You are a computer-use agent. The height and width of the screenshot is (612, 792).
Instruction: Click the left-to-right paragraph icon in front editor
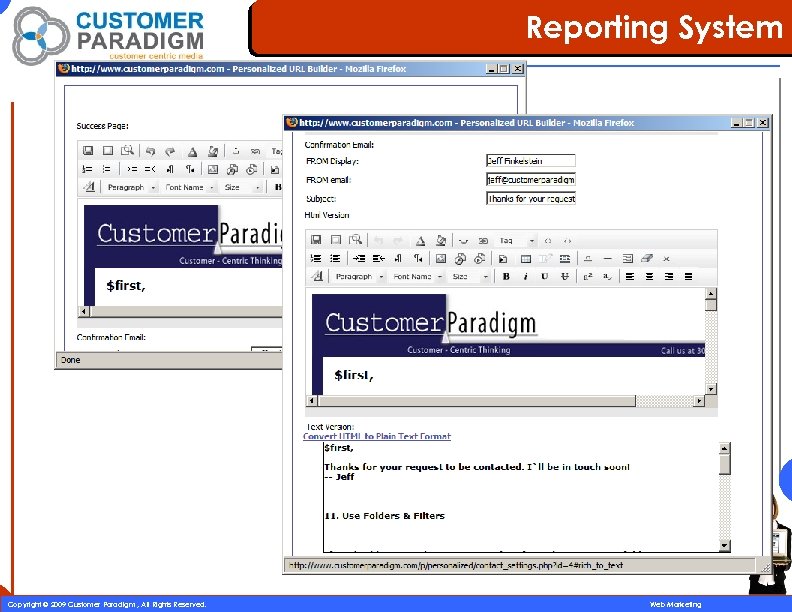[x=398, y=259]
